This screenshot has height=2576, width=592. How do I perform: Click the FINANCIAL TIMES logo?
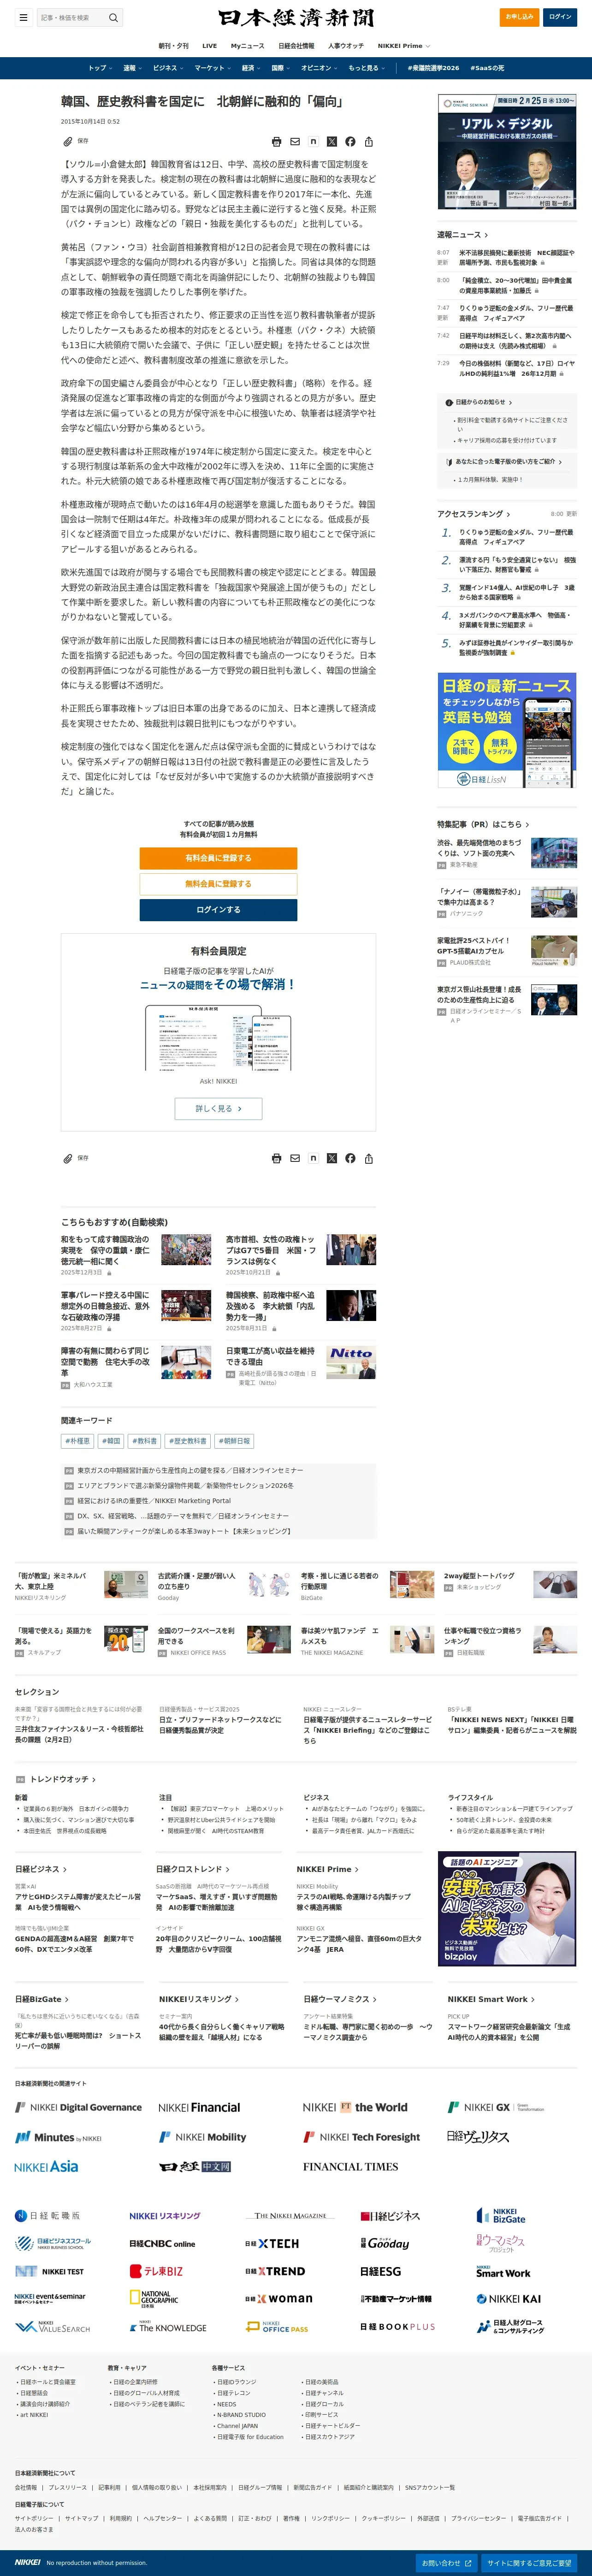point(350,2166)
